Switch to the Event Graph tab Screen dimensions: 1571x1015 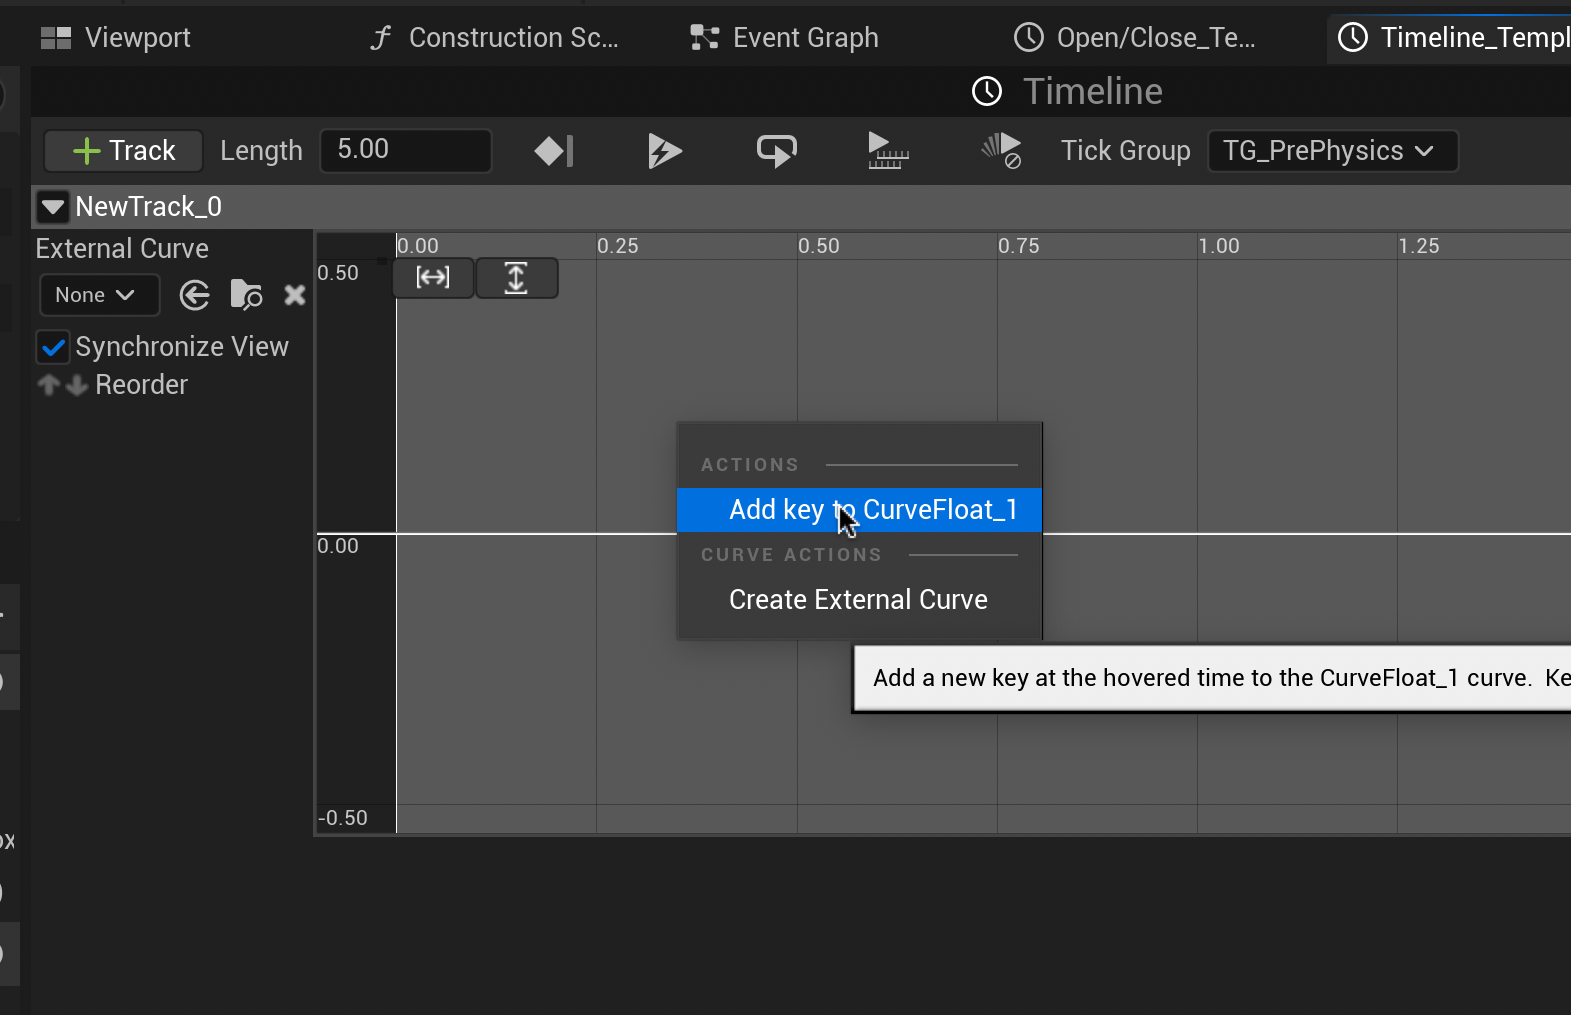[785, 38]
